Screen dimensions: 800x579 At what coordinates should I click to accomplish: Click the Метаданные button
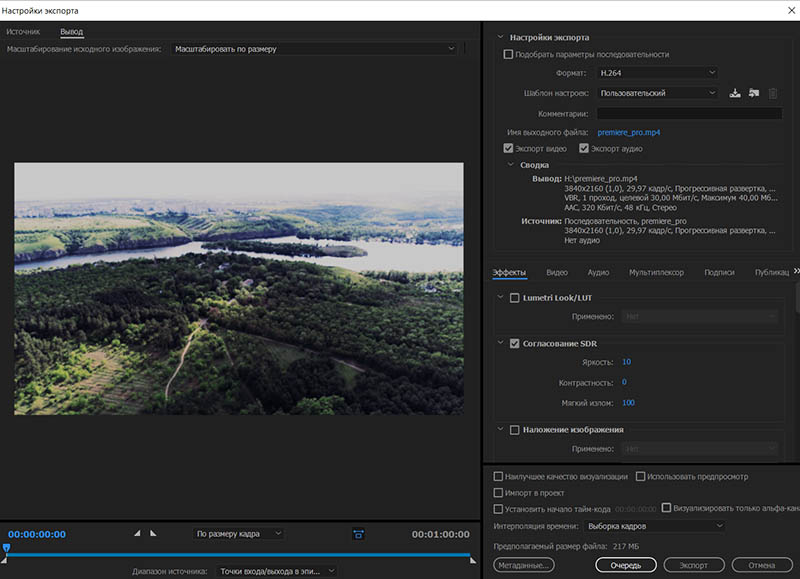[x=524, y=565]
